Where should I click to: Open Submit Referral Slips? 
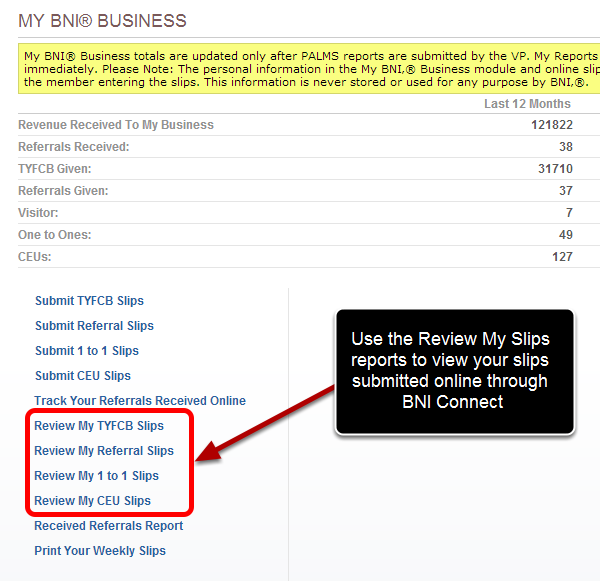[x=94, y=326]
